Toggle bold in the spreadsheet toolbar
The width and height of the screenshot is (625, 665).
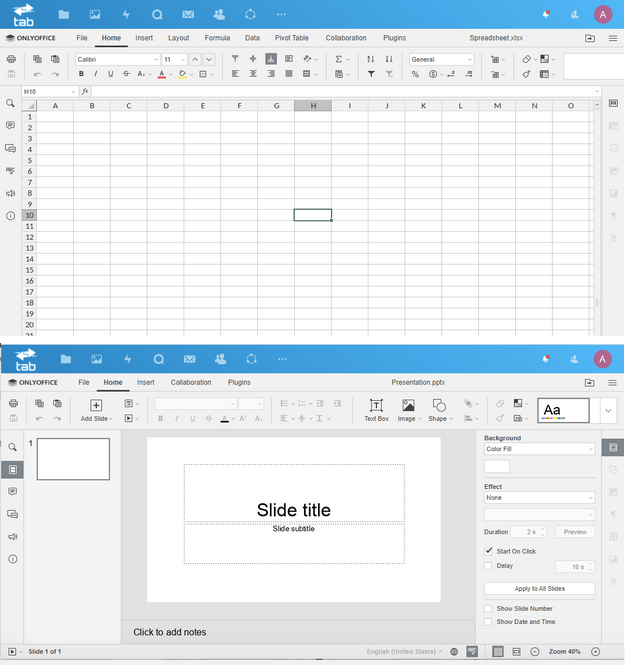[x=81, y=74]
